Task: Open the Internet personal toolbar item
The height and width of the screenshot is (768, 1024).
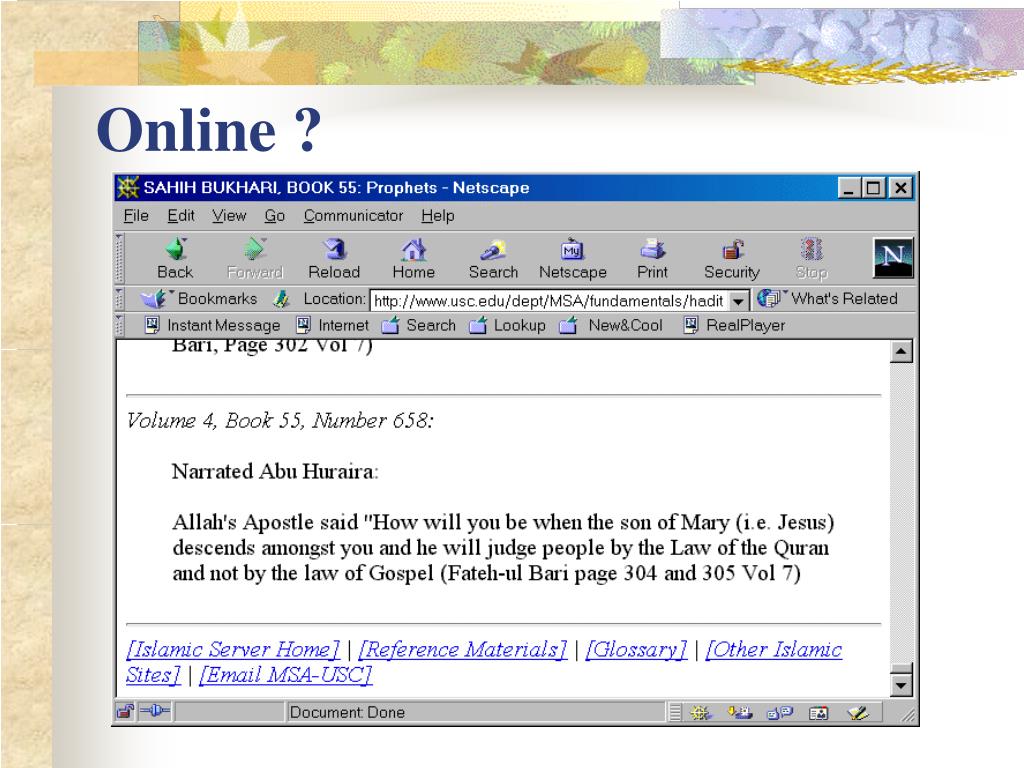Action: tap(332, 325)
